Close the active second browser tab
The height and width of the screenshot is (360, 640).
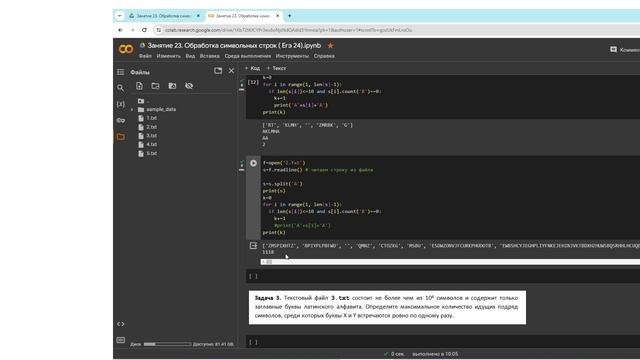278,16
